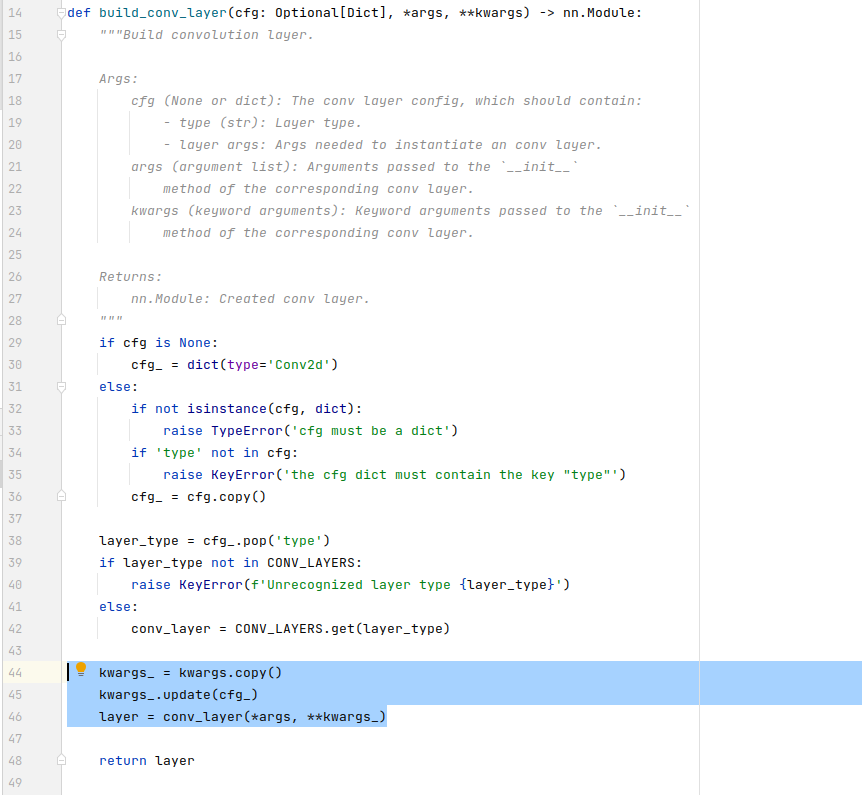The width and height of the screenshot is (862, 795).
Task: Click '- type (str): Layer type.' docstring line
Action: pyautogui.click(x=262, y=123)
